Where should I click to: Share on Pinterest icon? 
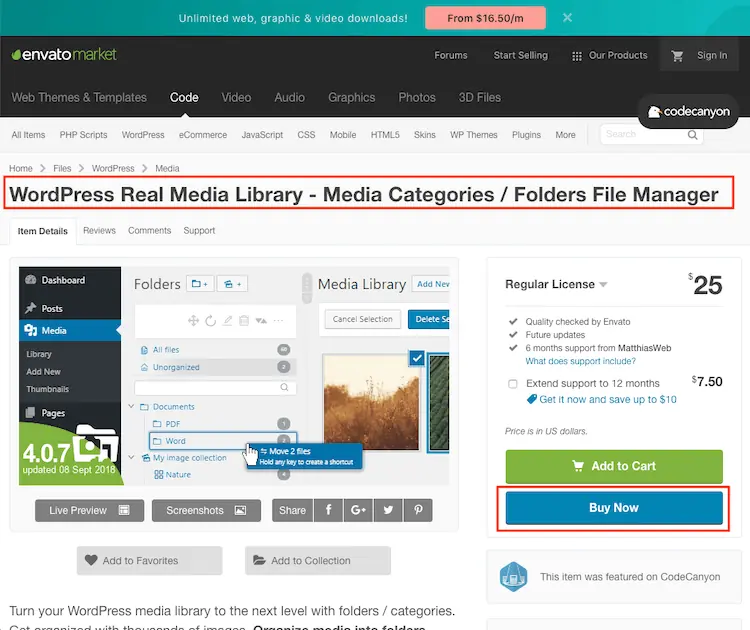[x=418, y=510]
